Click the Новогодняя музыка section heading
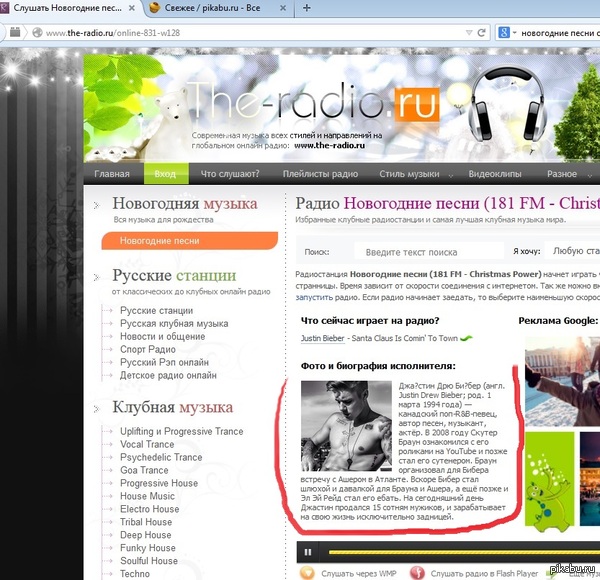This screenshot has height=580, width=600. pos(184,204)
